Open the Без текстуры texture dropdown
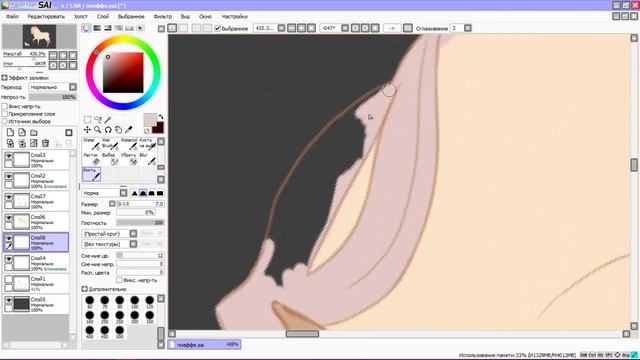 [133, 244]
